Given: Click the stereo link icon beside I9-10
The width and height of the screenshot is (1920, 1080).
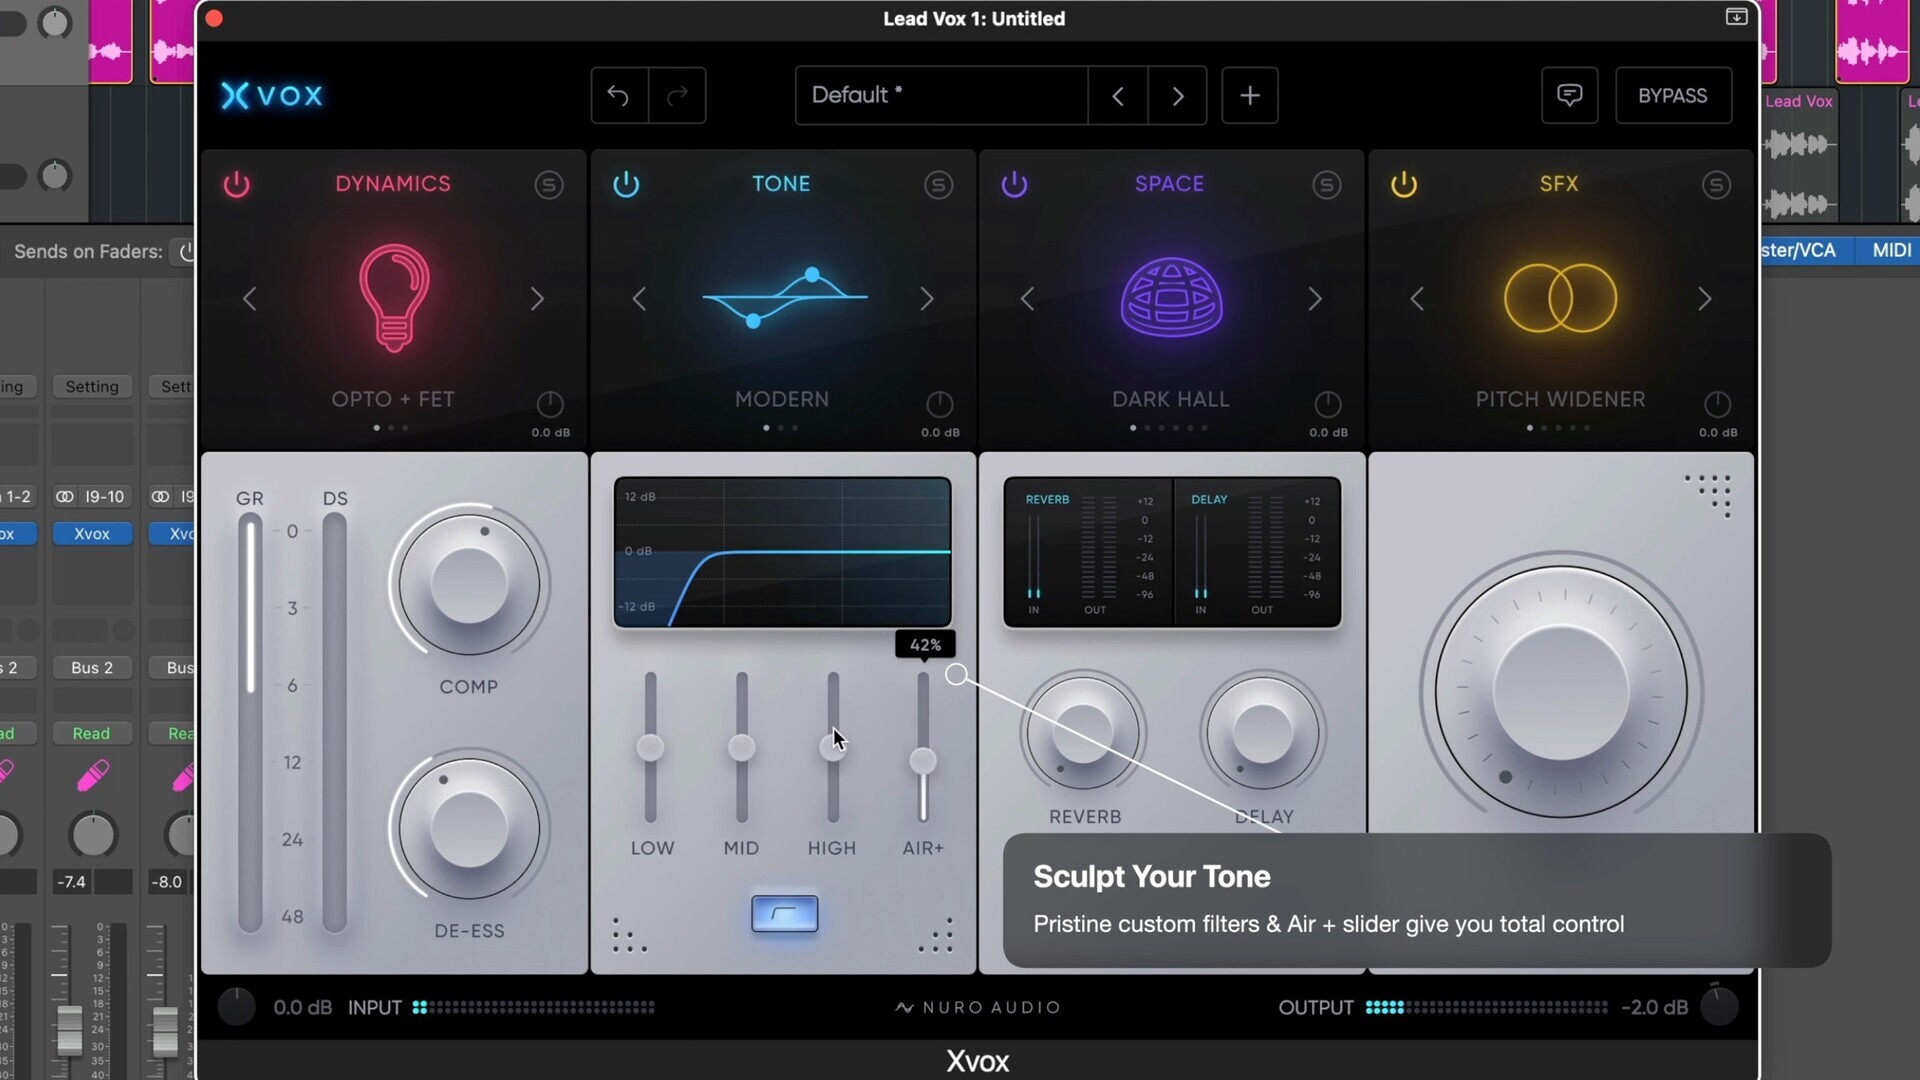Looking at the screenshot, I should pos(65,497).
